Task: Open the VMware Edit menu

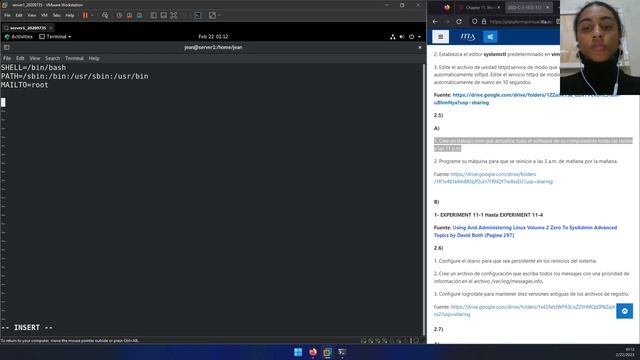Action: point(19,15)
